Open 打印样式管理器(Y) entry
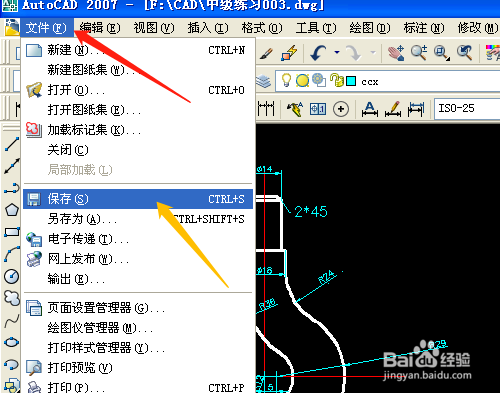This screenshot has width=500, height=393. (138, 348)
